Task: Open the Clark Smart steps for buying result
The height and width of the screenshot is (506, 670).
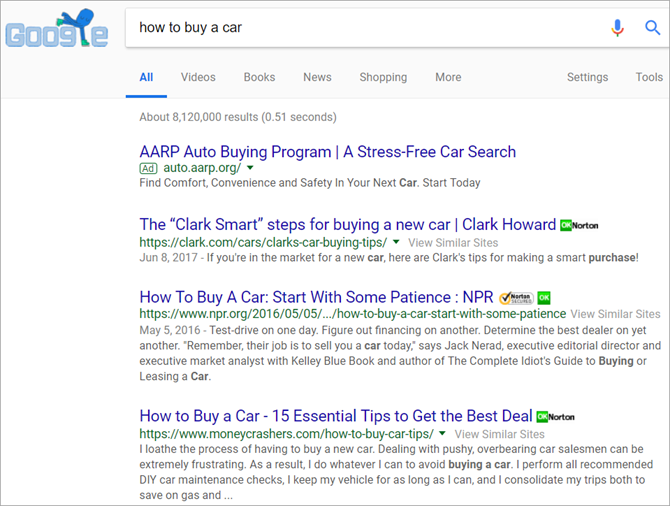Action: coord(347,224)
